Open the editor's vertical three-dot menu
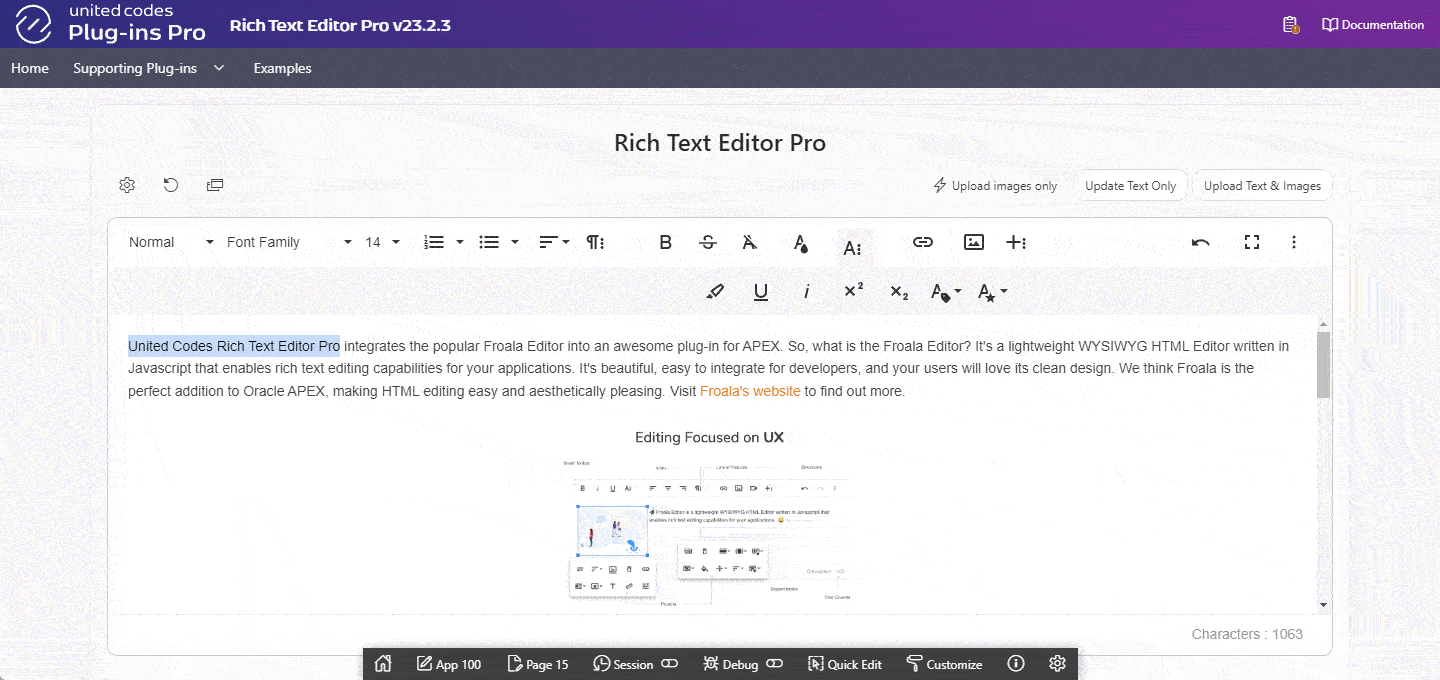 point(1294,242)
